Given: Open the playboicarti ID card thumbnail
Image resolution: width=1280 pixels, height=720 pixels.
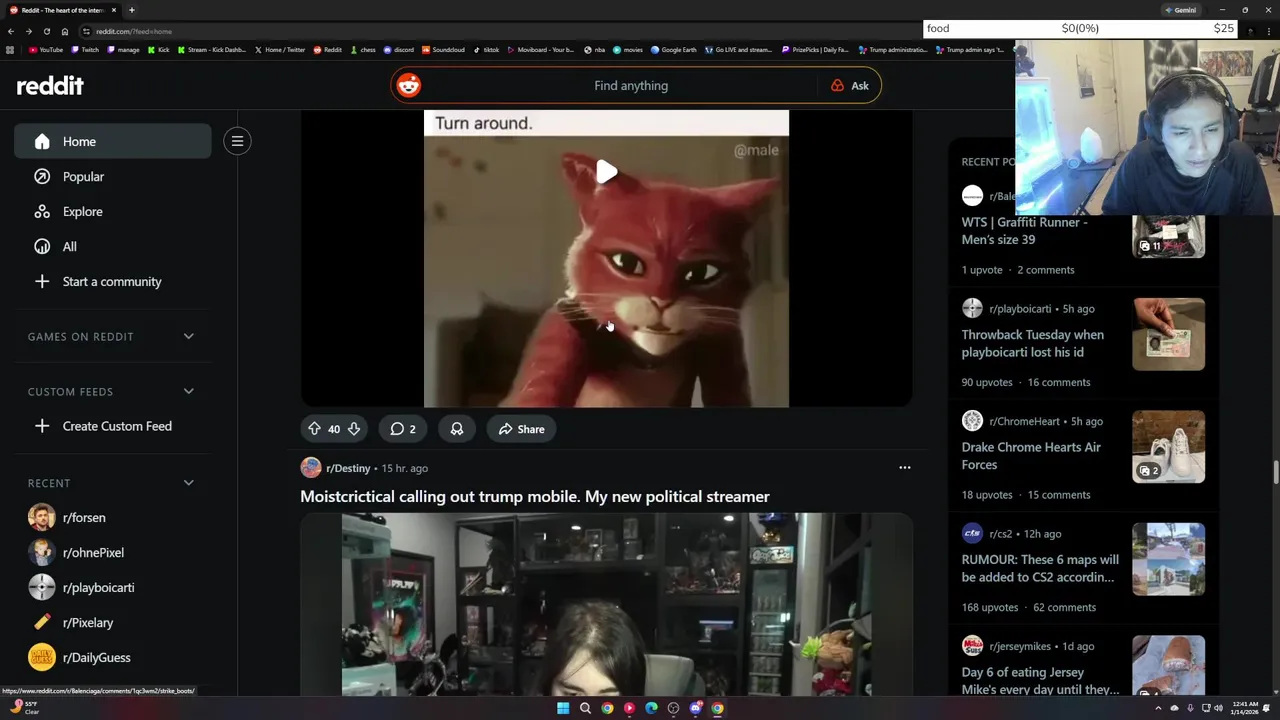Looking at the screenshot, I should [1168, 334].
